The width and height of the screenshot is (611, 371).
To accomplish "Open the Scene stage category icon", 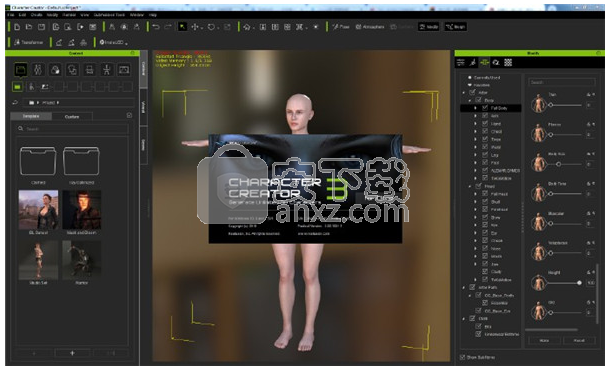I will pos(124,70).
